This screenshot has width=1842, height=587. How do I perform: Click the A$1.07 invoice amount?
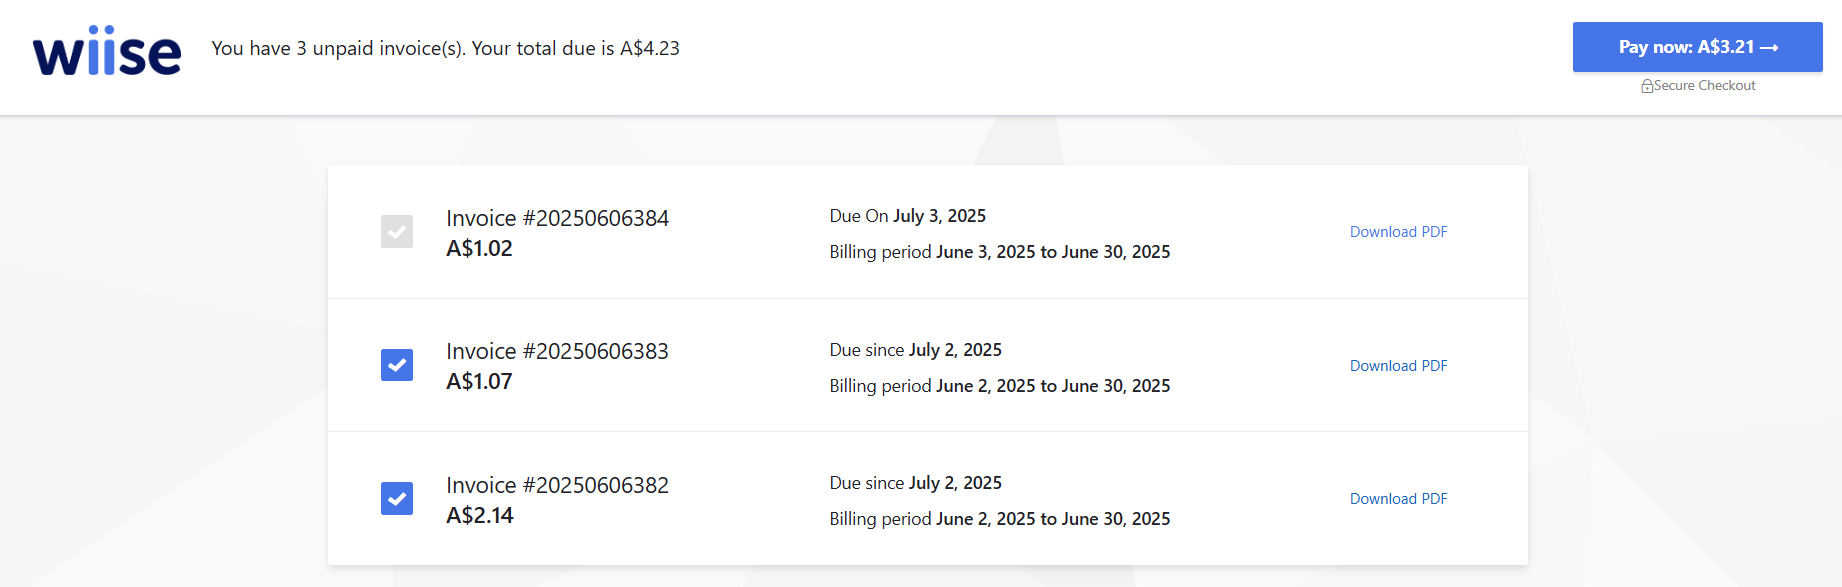[479, 381]
